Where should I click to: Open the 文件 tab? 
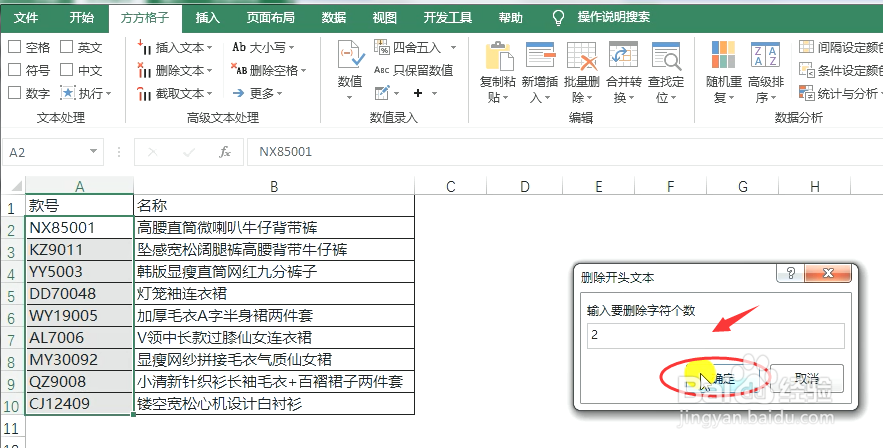[x=26, y=17]
